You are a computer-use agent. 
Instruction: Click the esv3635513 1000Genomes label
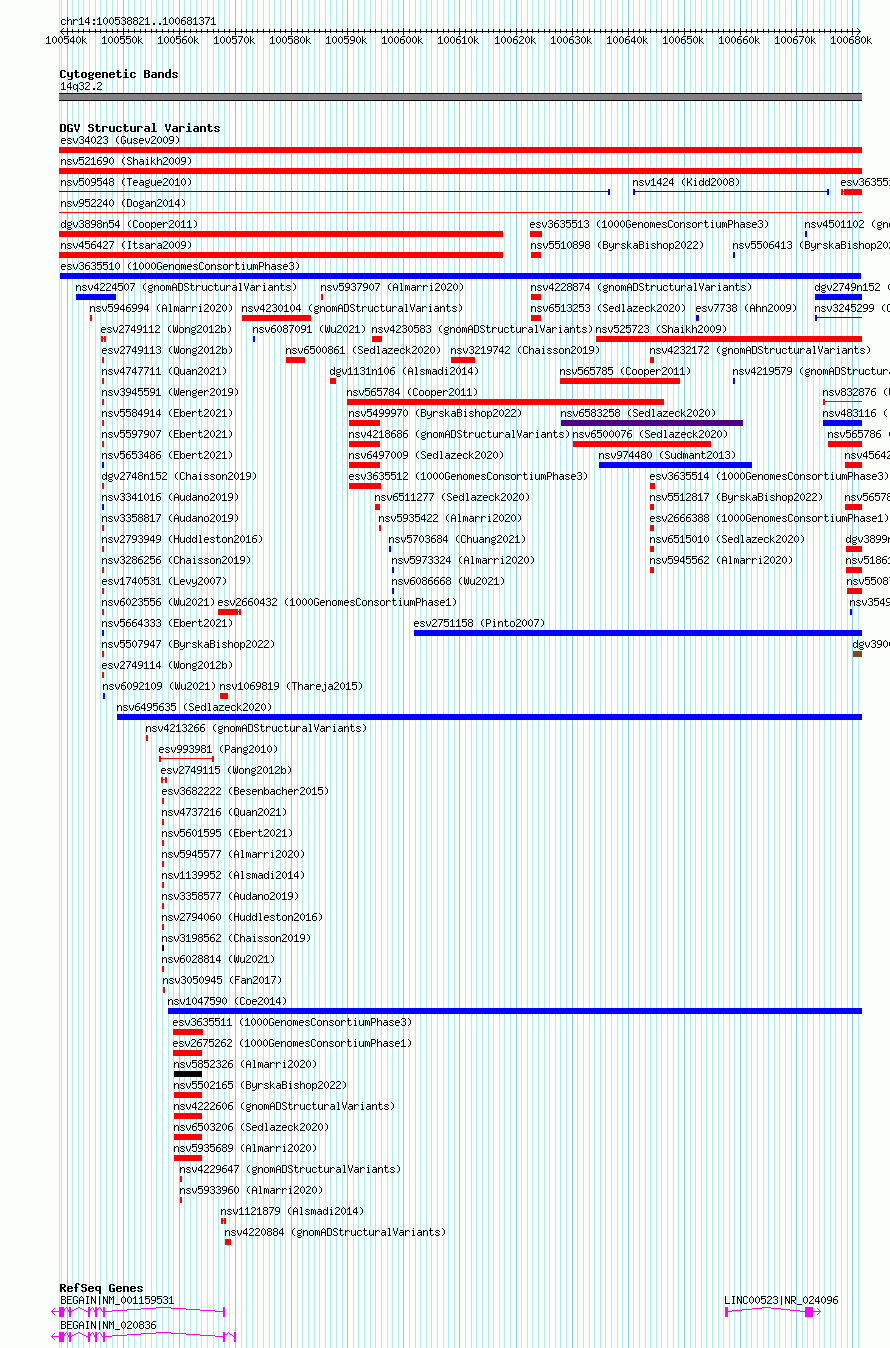(649, 224)
